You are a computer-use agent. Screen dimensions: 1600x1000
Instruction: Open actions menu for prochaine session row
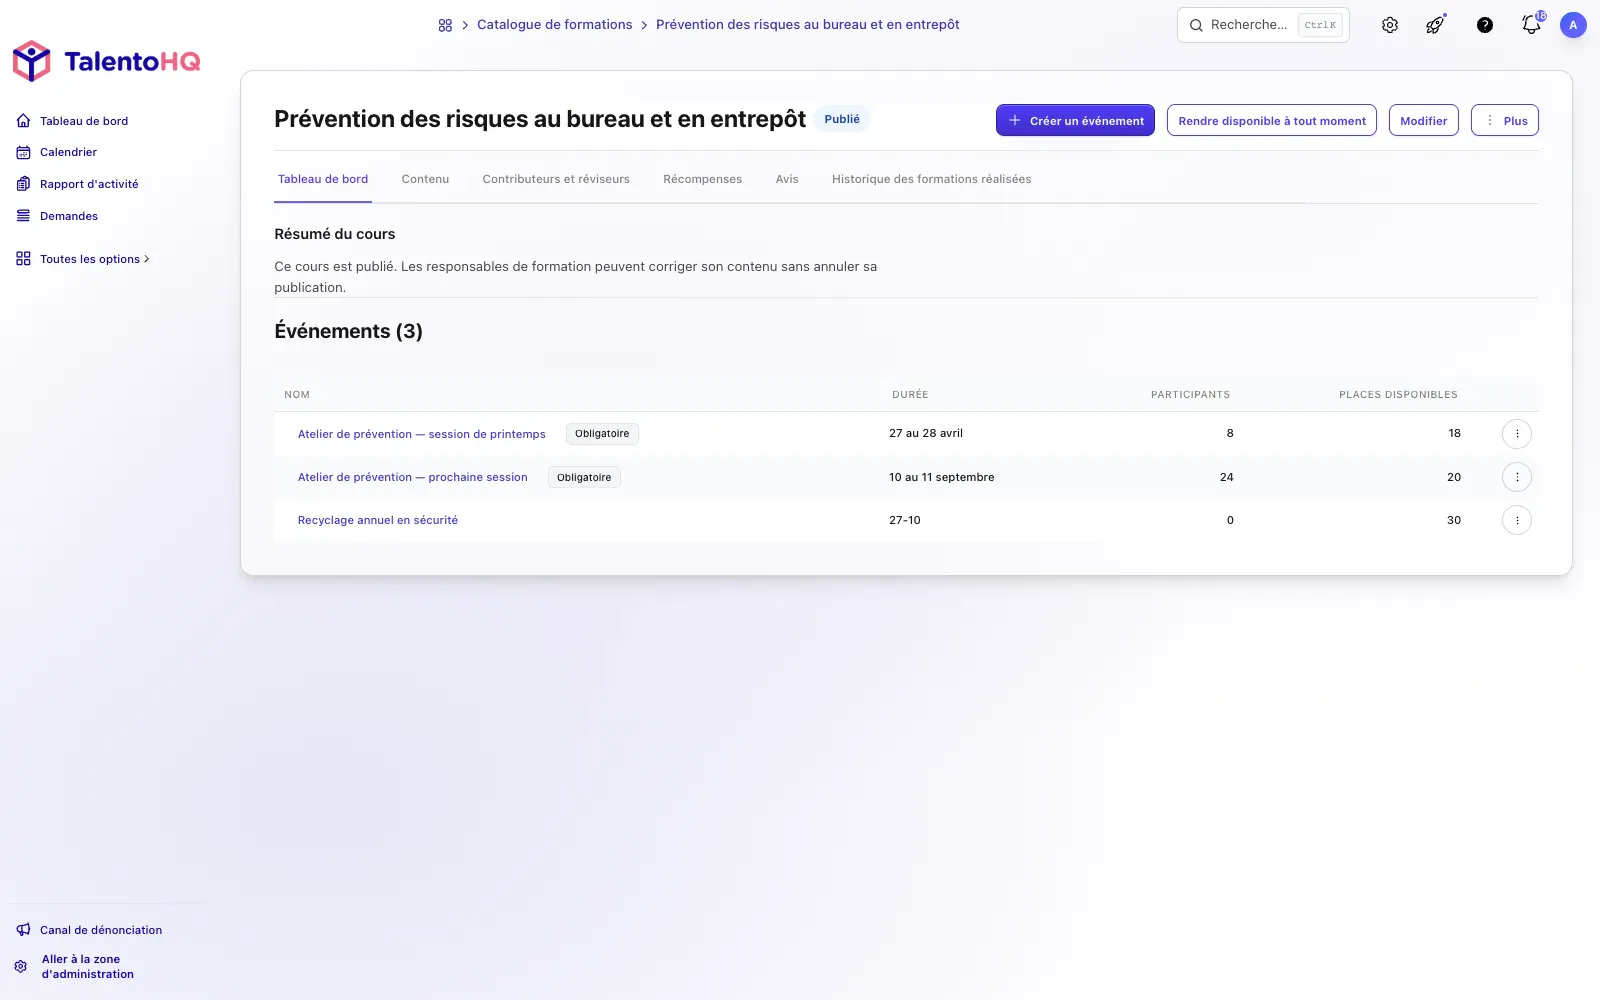point(1517,477)
